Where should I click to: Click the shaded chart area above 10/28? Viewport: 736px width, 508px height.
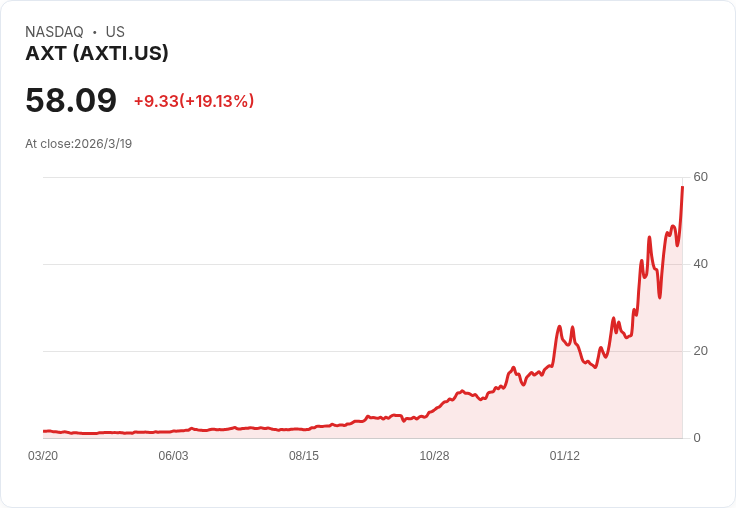pos(434,425)
